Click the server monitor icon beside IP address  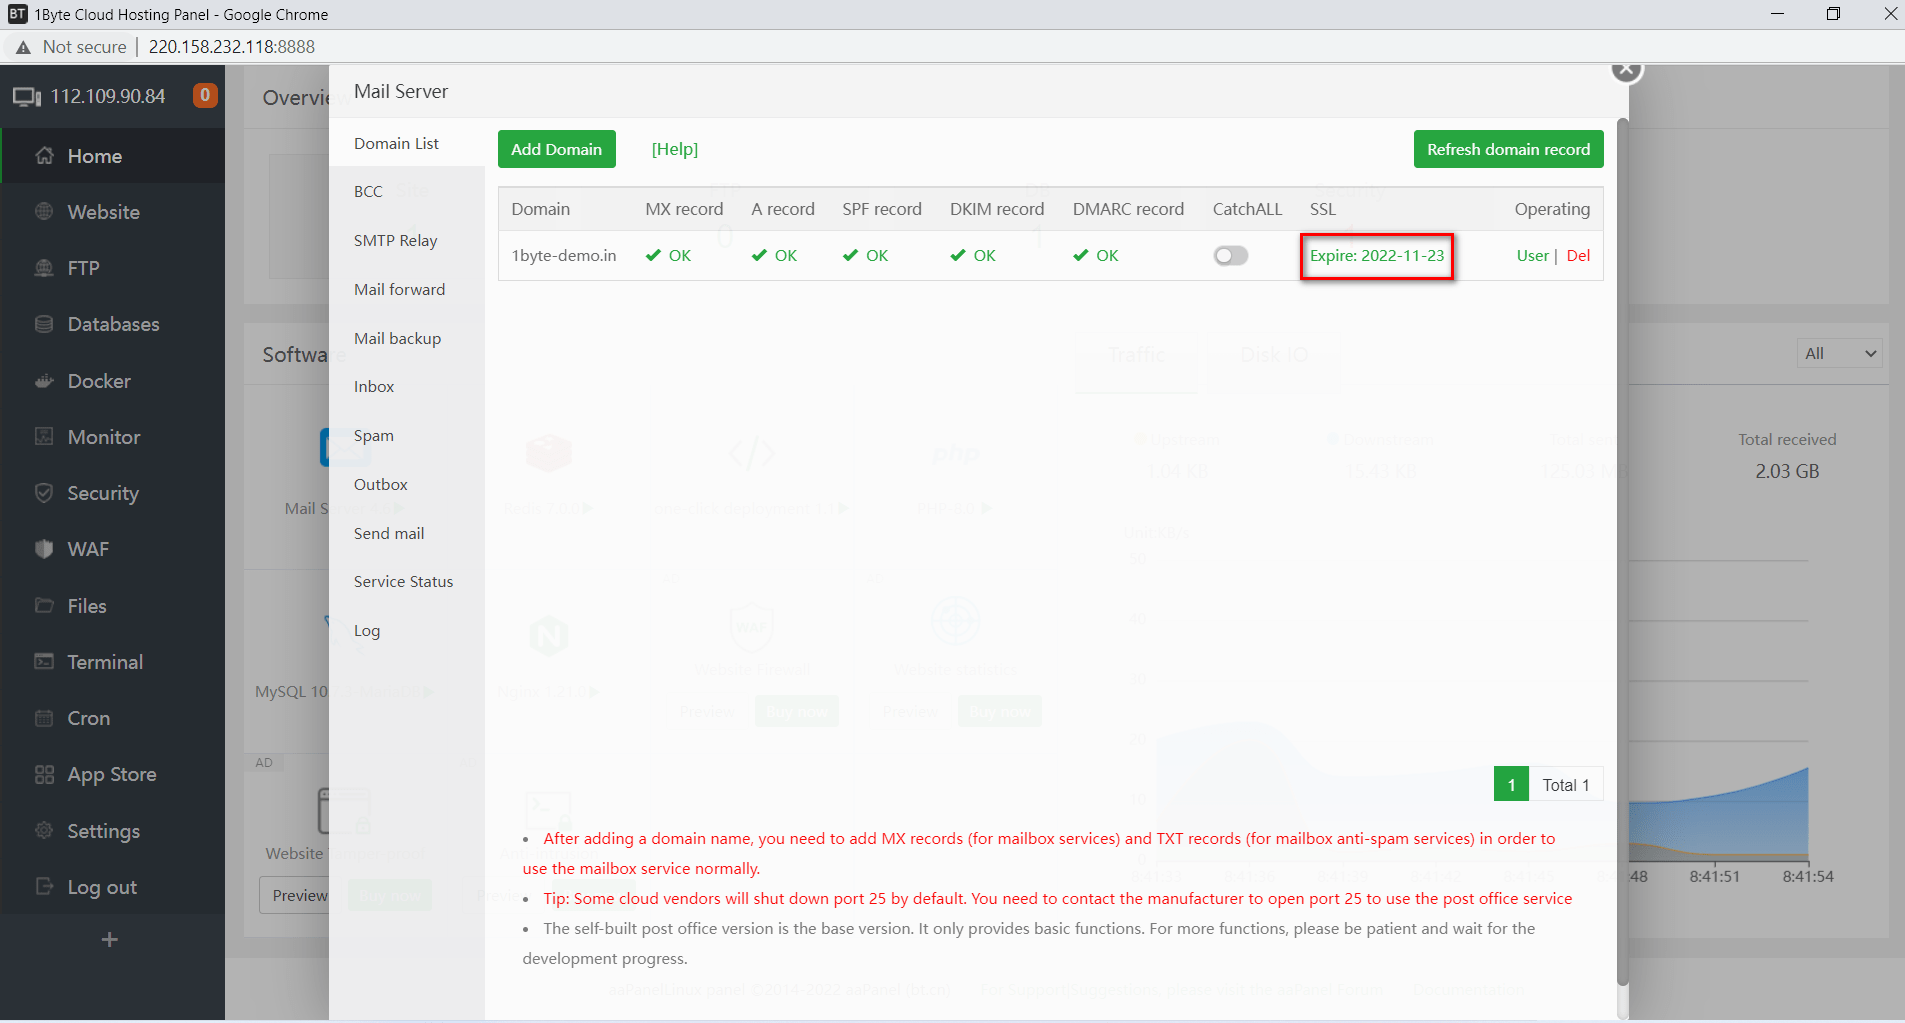coord(27,97)
